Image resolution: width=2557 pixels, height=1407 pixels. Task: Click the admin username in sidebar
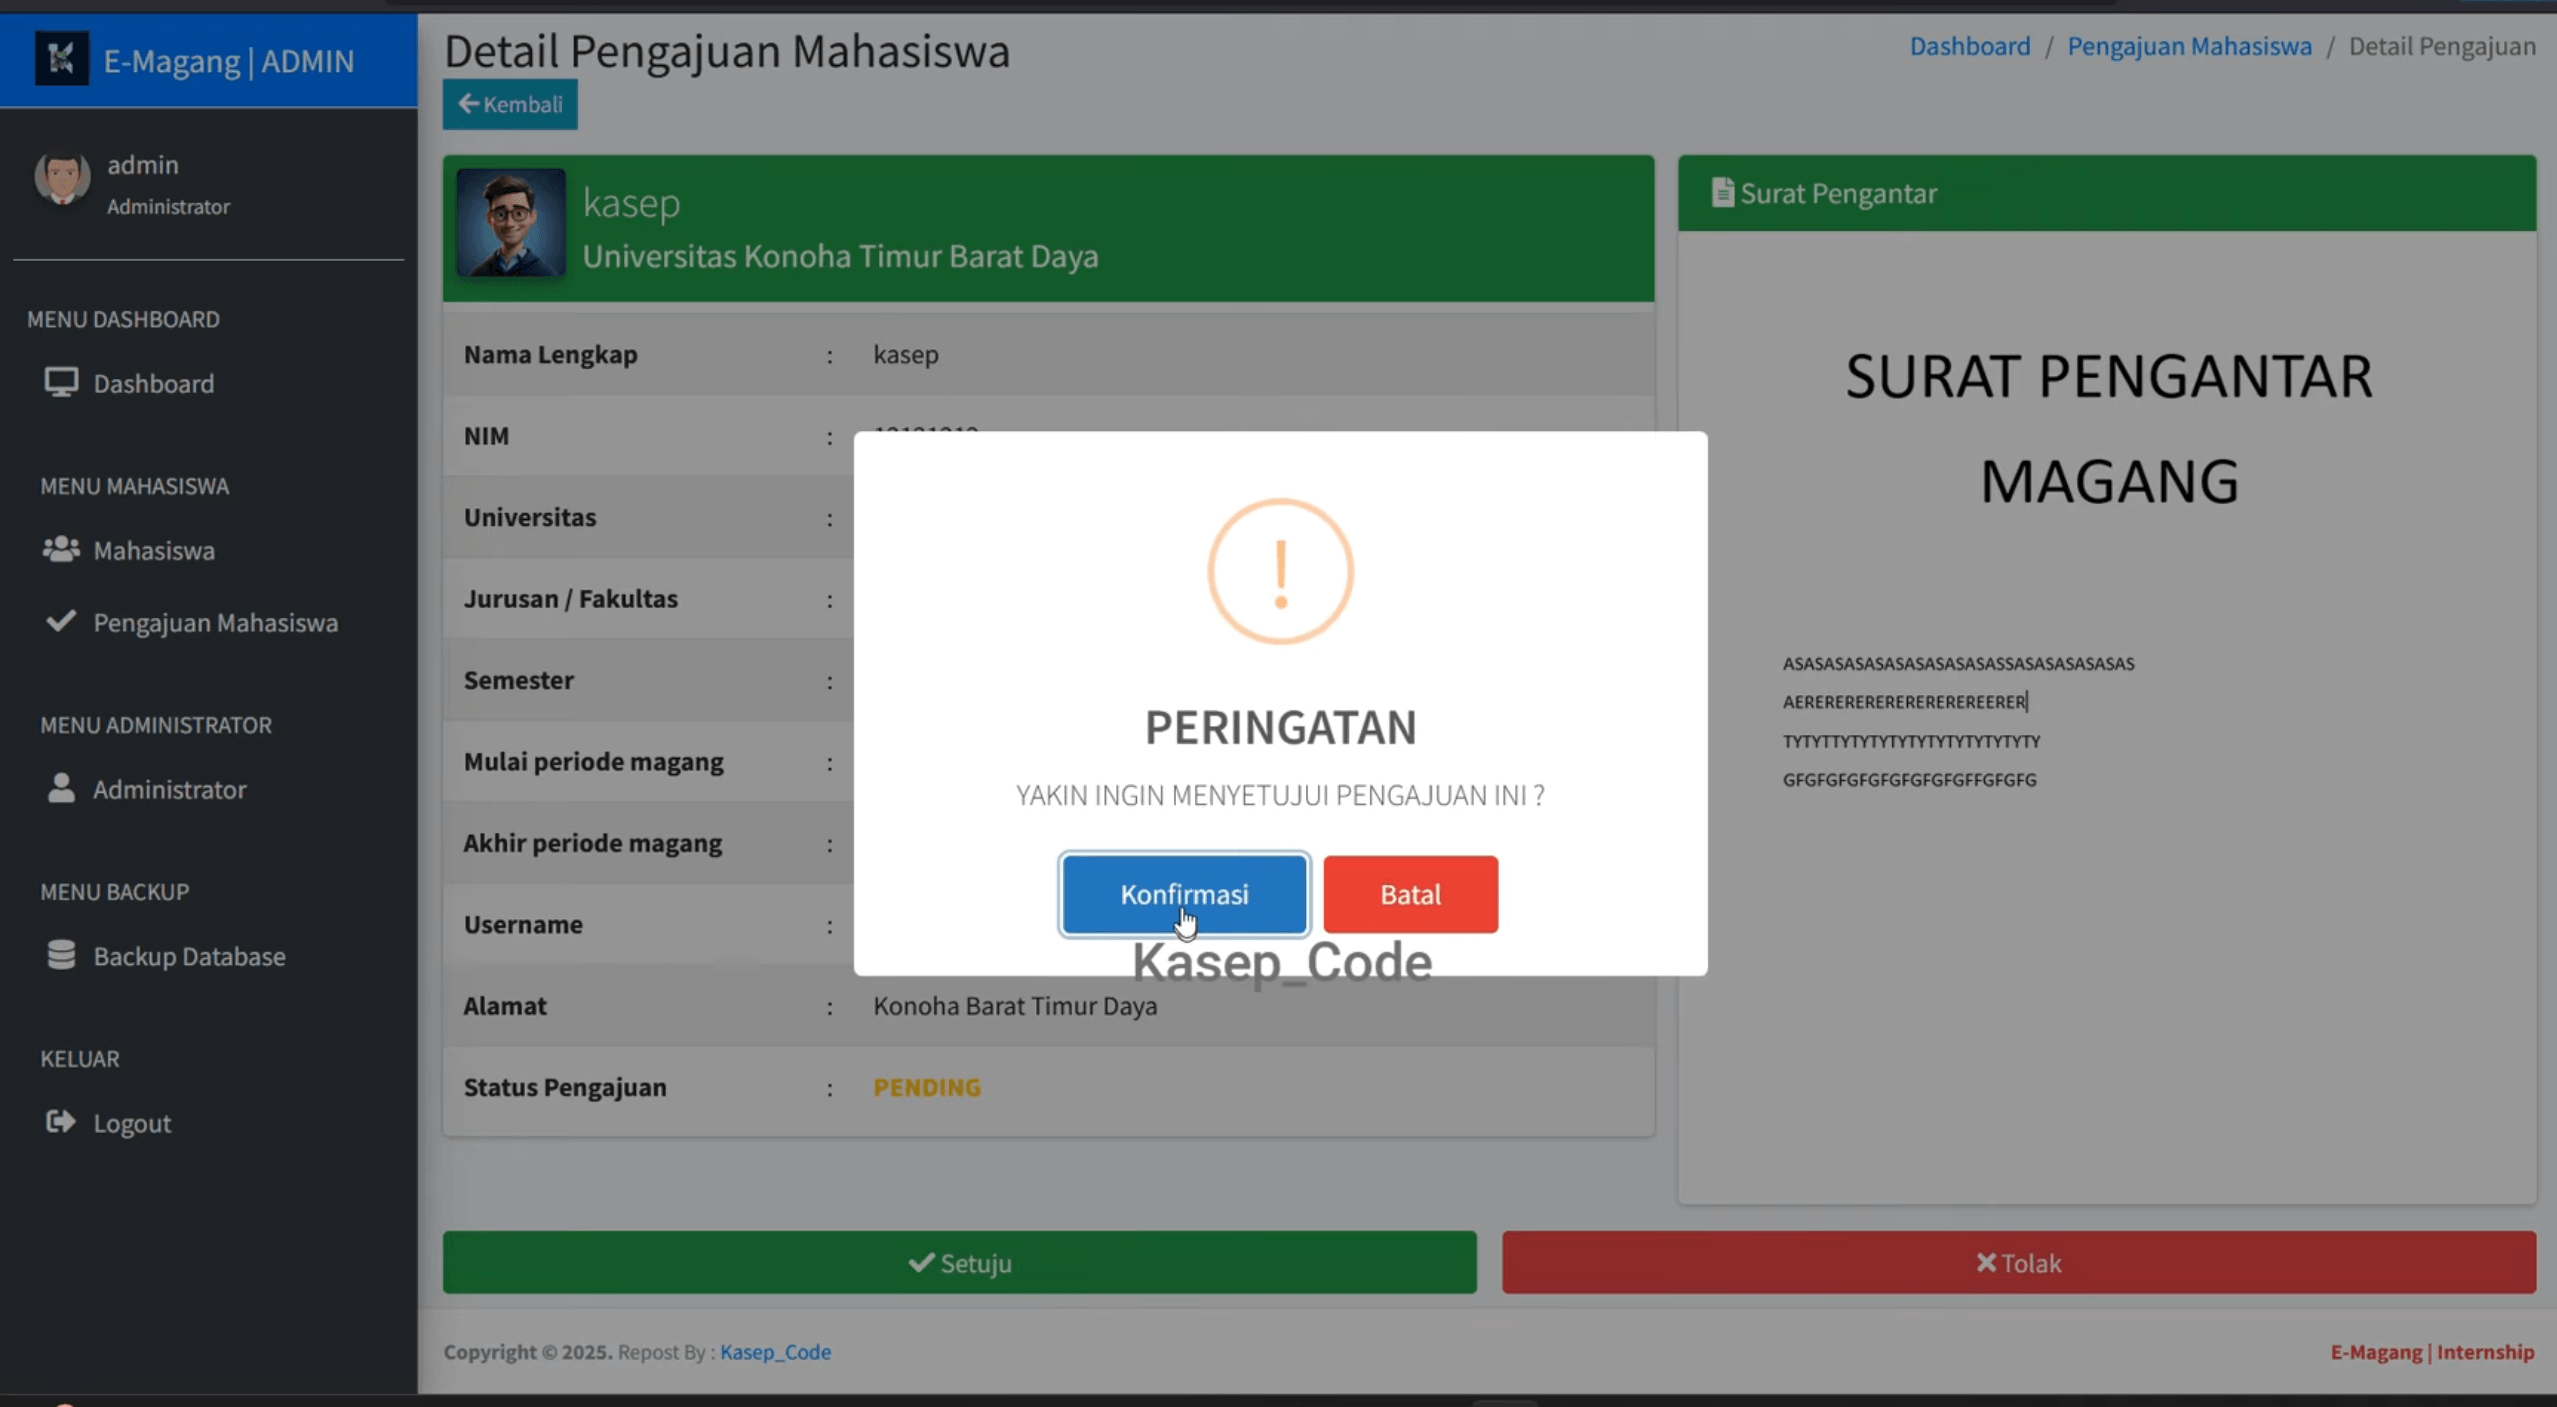(x=143, y=164)
